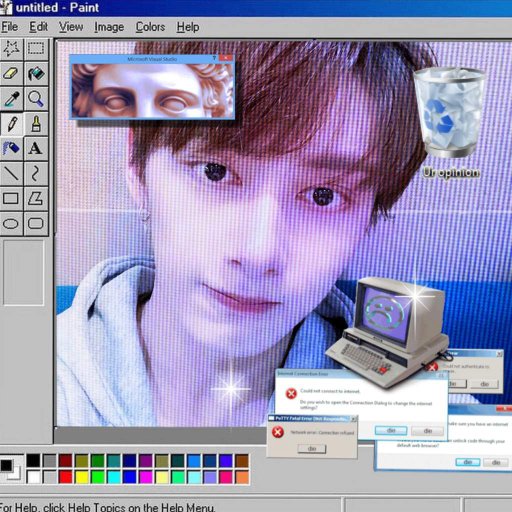Activate the Fill With Color bucket

pos(36,73)
